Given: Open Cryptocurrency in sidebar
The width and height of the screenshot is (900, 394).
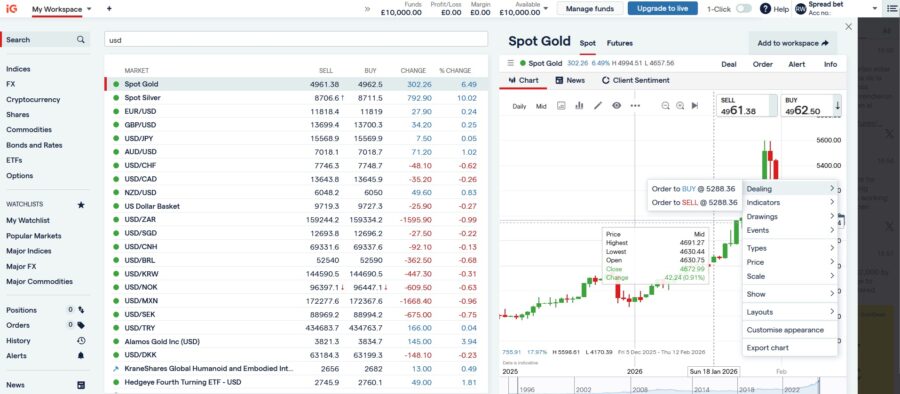Looking at the screenshot, I should coord(33,99).
